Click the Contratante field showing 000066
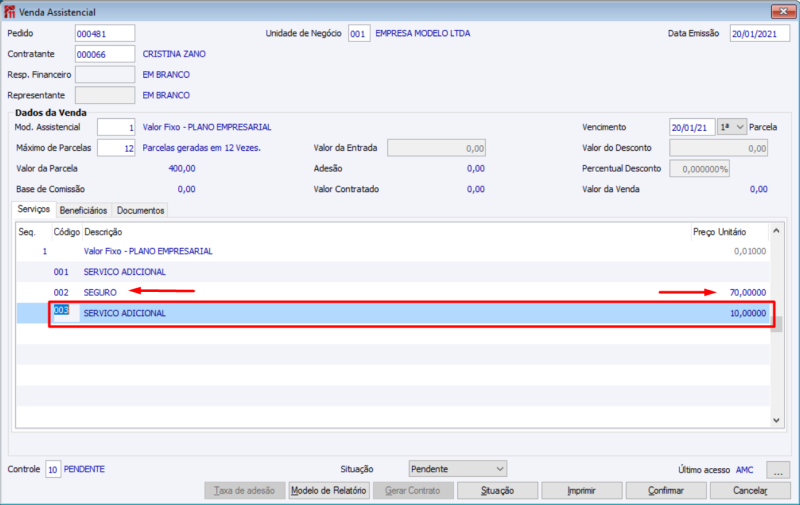Viewport: 800px width, 505px height. [x=105, y=54]
